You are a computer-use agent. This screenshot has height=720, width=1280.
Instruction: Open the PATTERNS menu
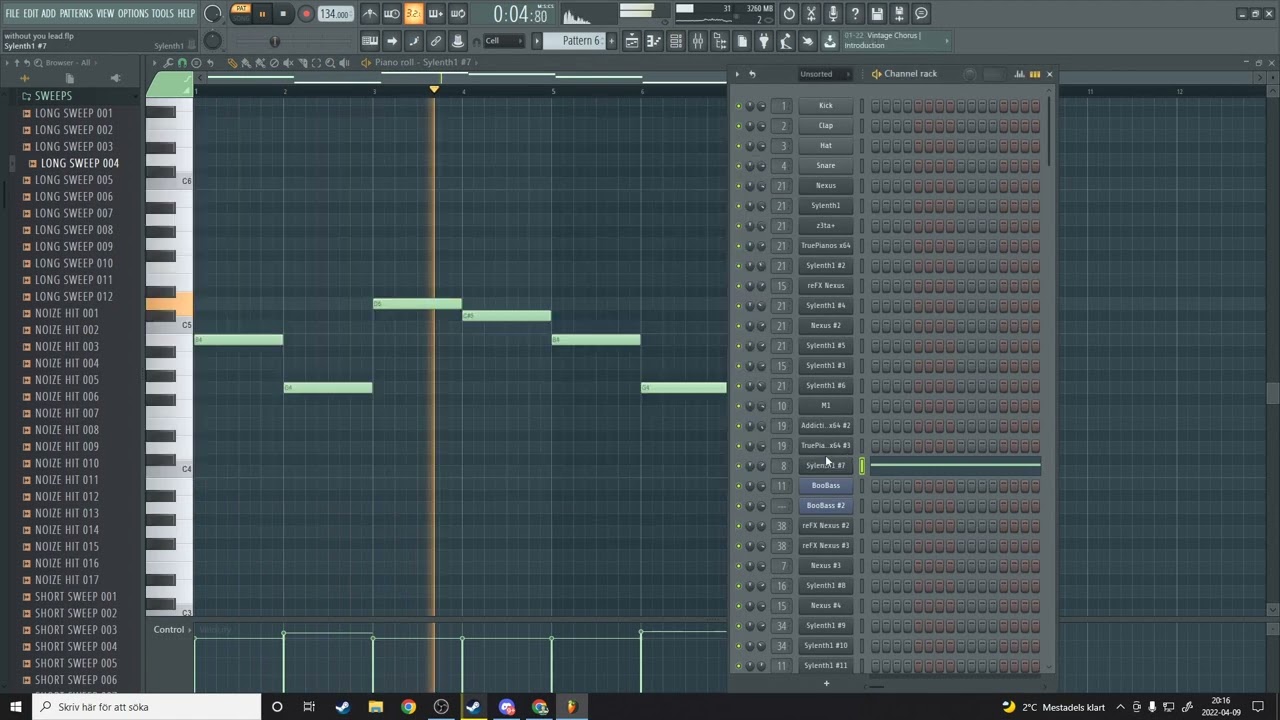pos(76,13)
